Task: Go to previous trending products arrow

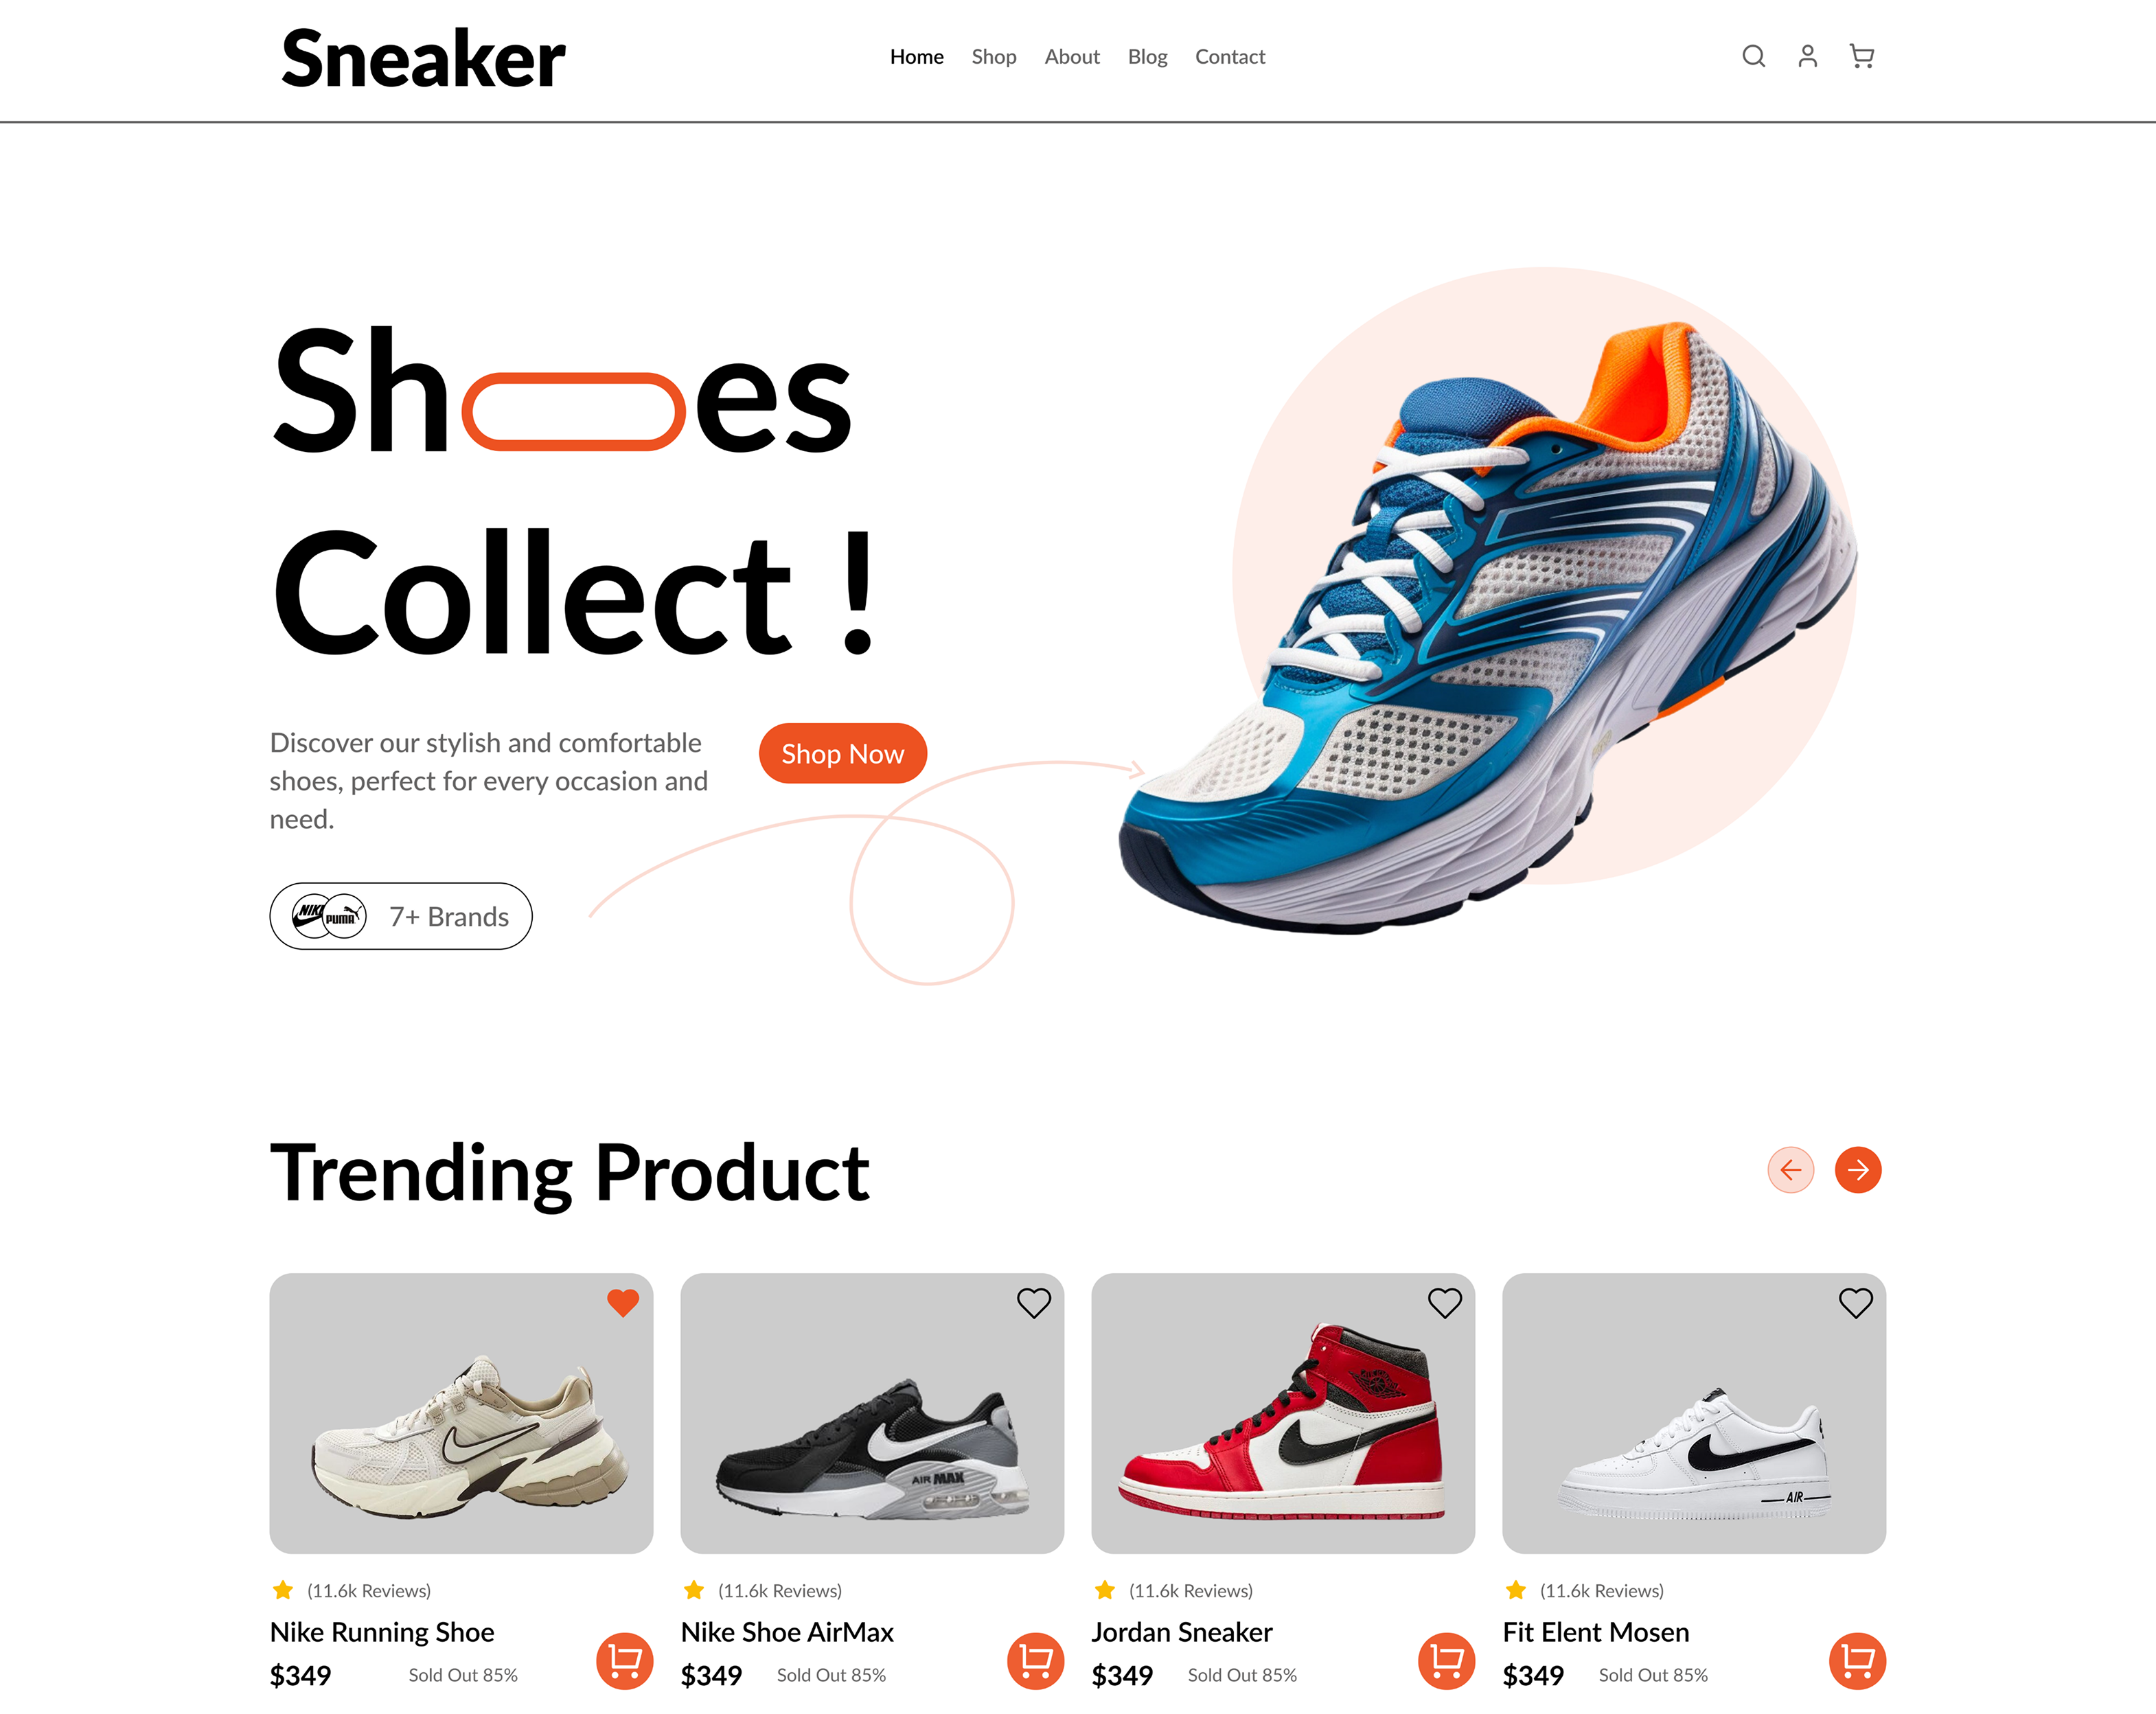Action: click(x=1791, y=1169)
